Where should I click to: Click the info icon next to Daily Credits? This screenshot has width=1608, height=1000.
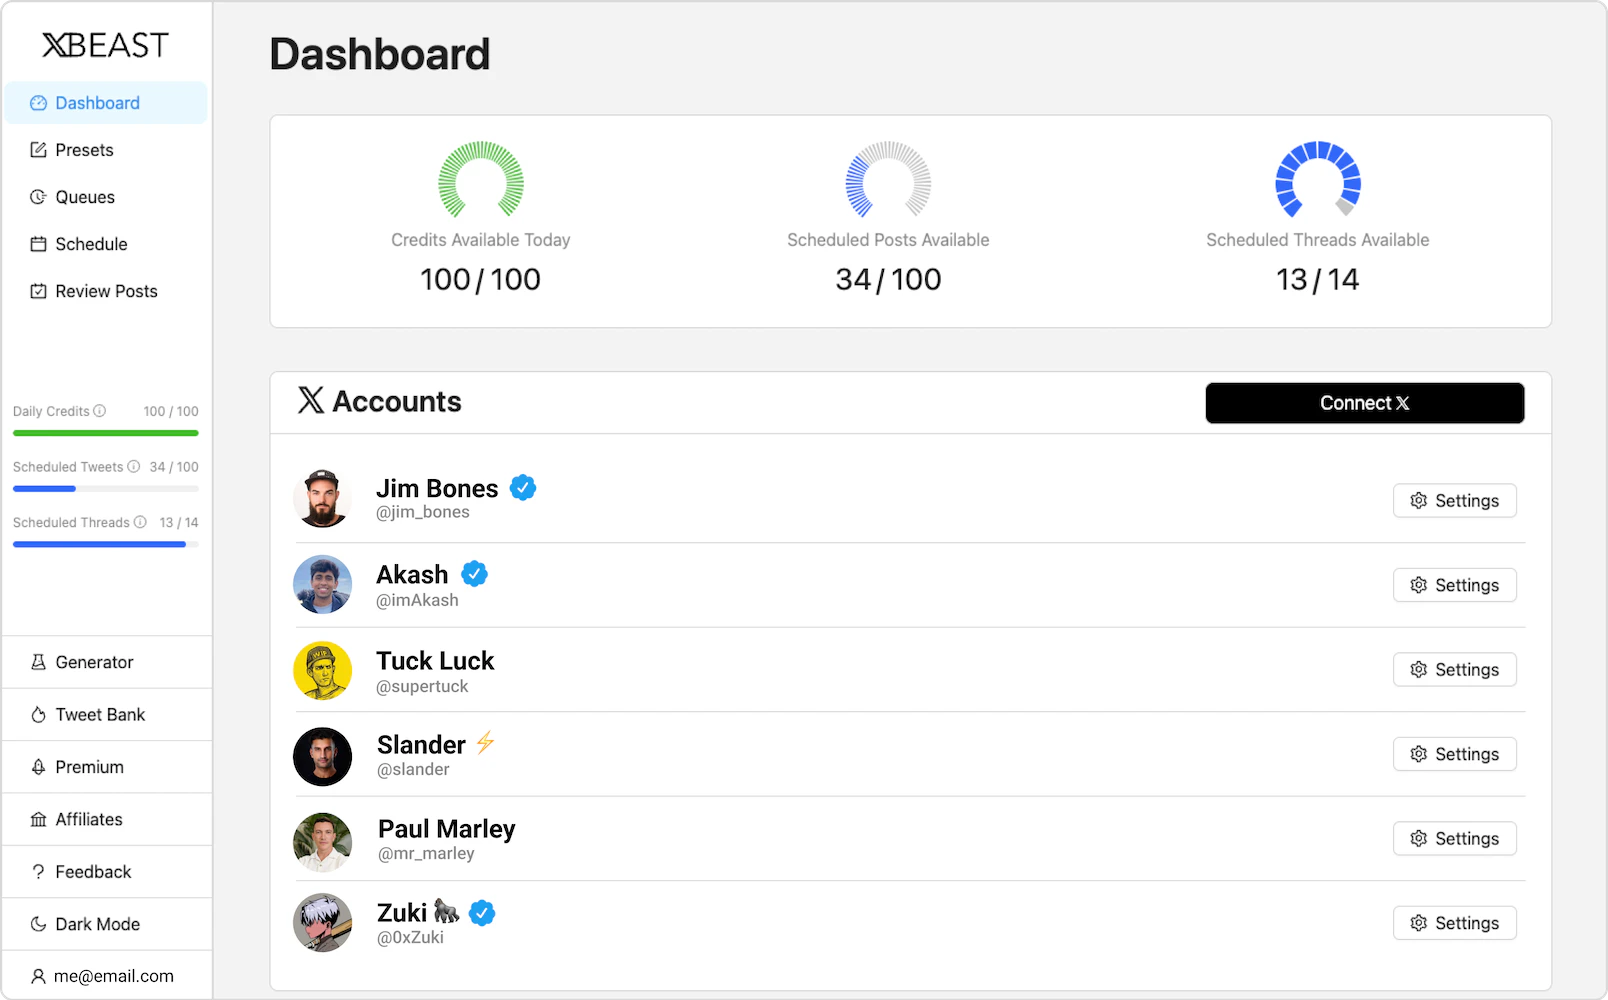tap(100, 410)
